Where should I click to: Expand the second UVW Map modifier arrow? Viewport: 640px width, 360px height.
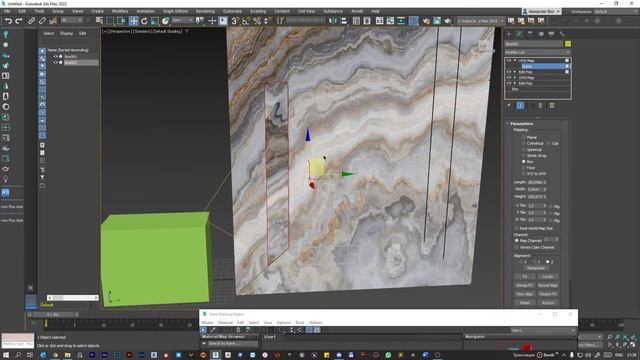(x=515, y=78)
